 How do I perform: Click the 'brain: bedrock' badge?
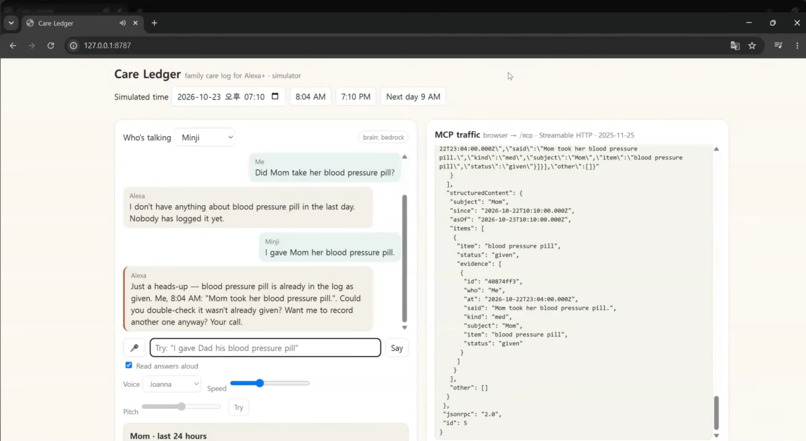(383, 137)
